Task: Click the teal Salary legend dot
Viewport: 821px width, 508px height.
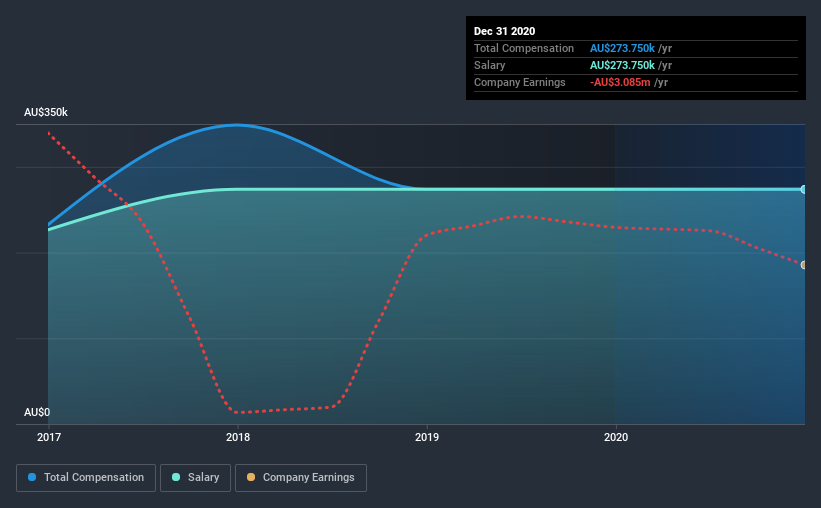Action: pyautogui.click(x=176, y=477)
